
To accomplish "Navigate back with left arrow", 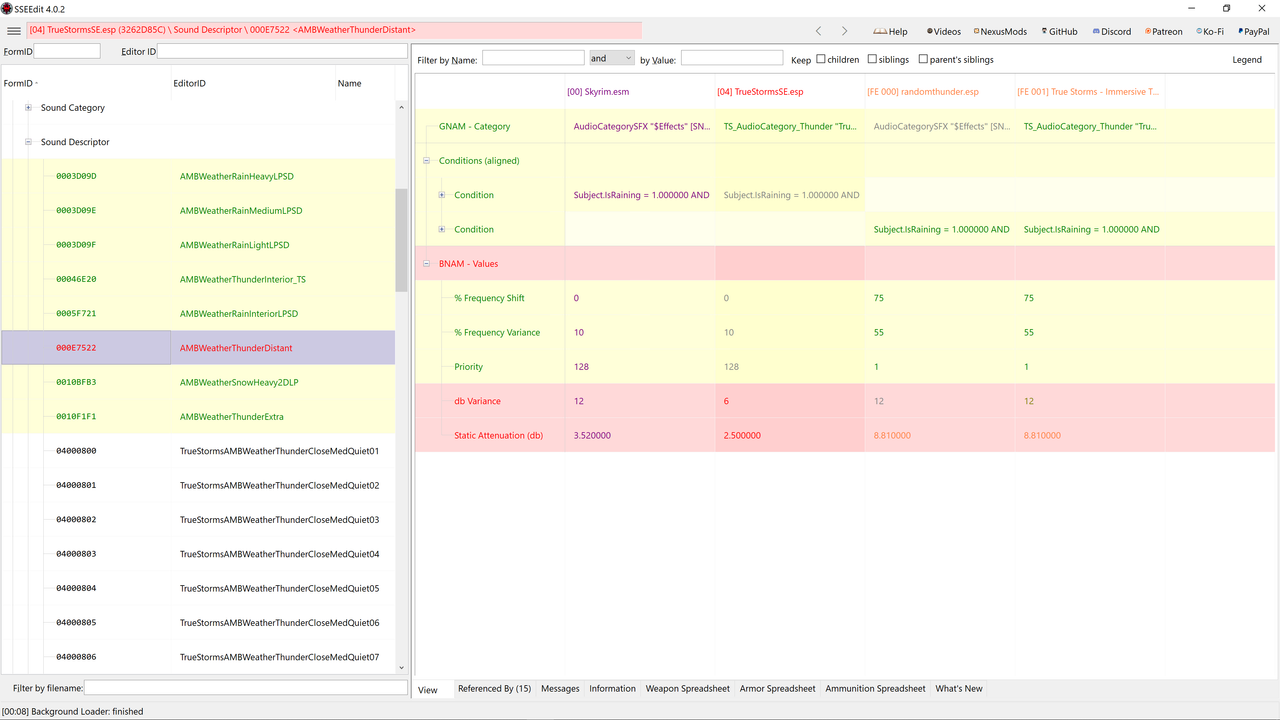I will point(818,31).
